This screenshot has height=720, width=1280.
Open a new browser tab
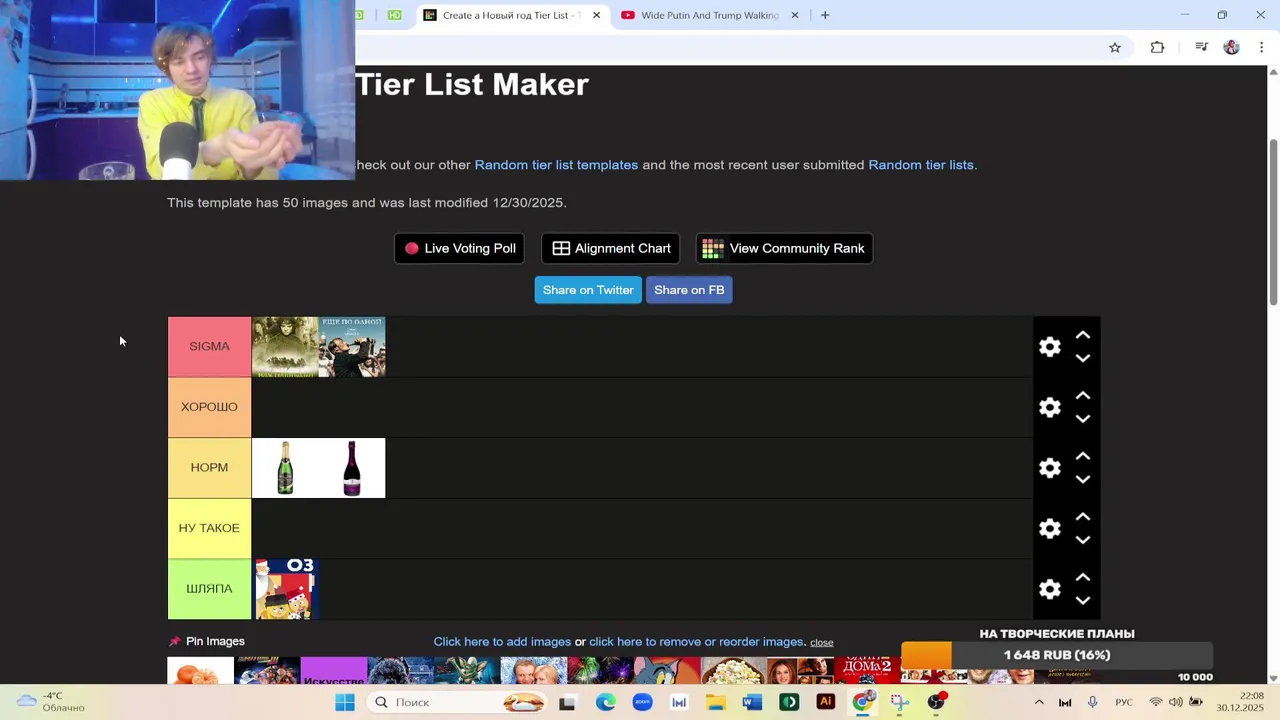[825, 15]
